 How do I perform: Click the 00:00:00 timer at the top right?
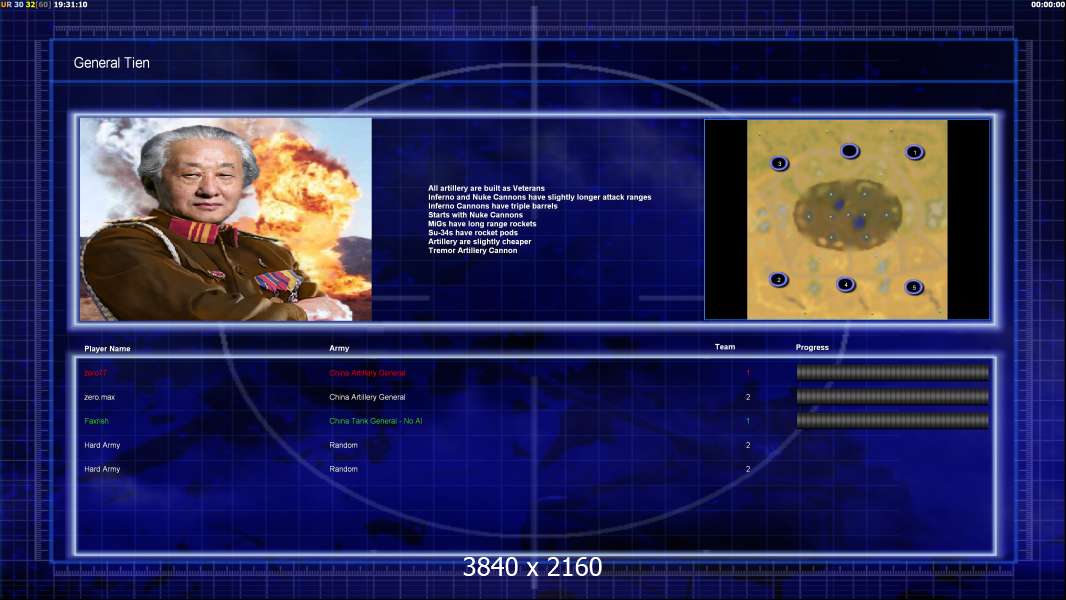click(x=1048, y=4)
